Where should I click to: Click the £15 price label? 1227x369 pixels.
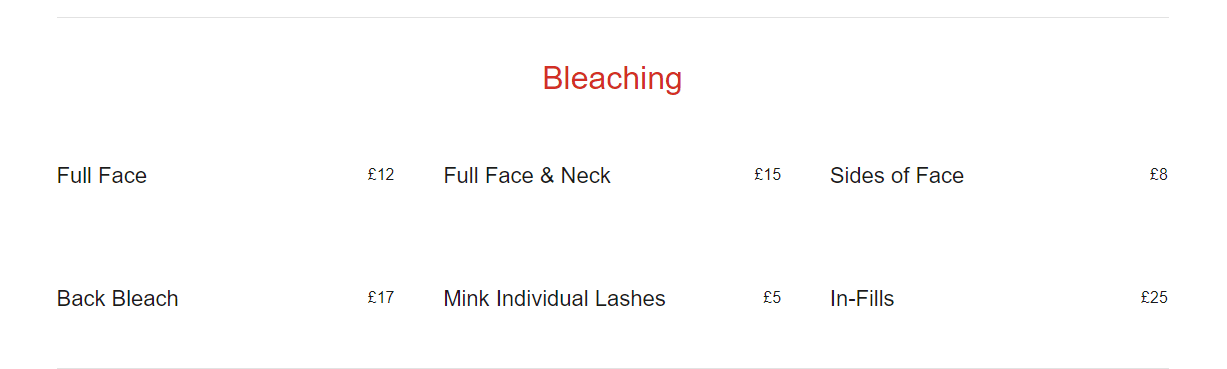(768, 175)
